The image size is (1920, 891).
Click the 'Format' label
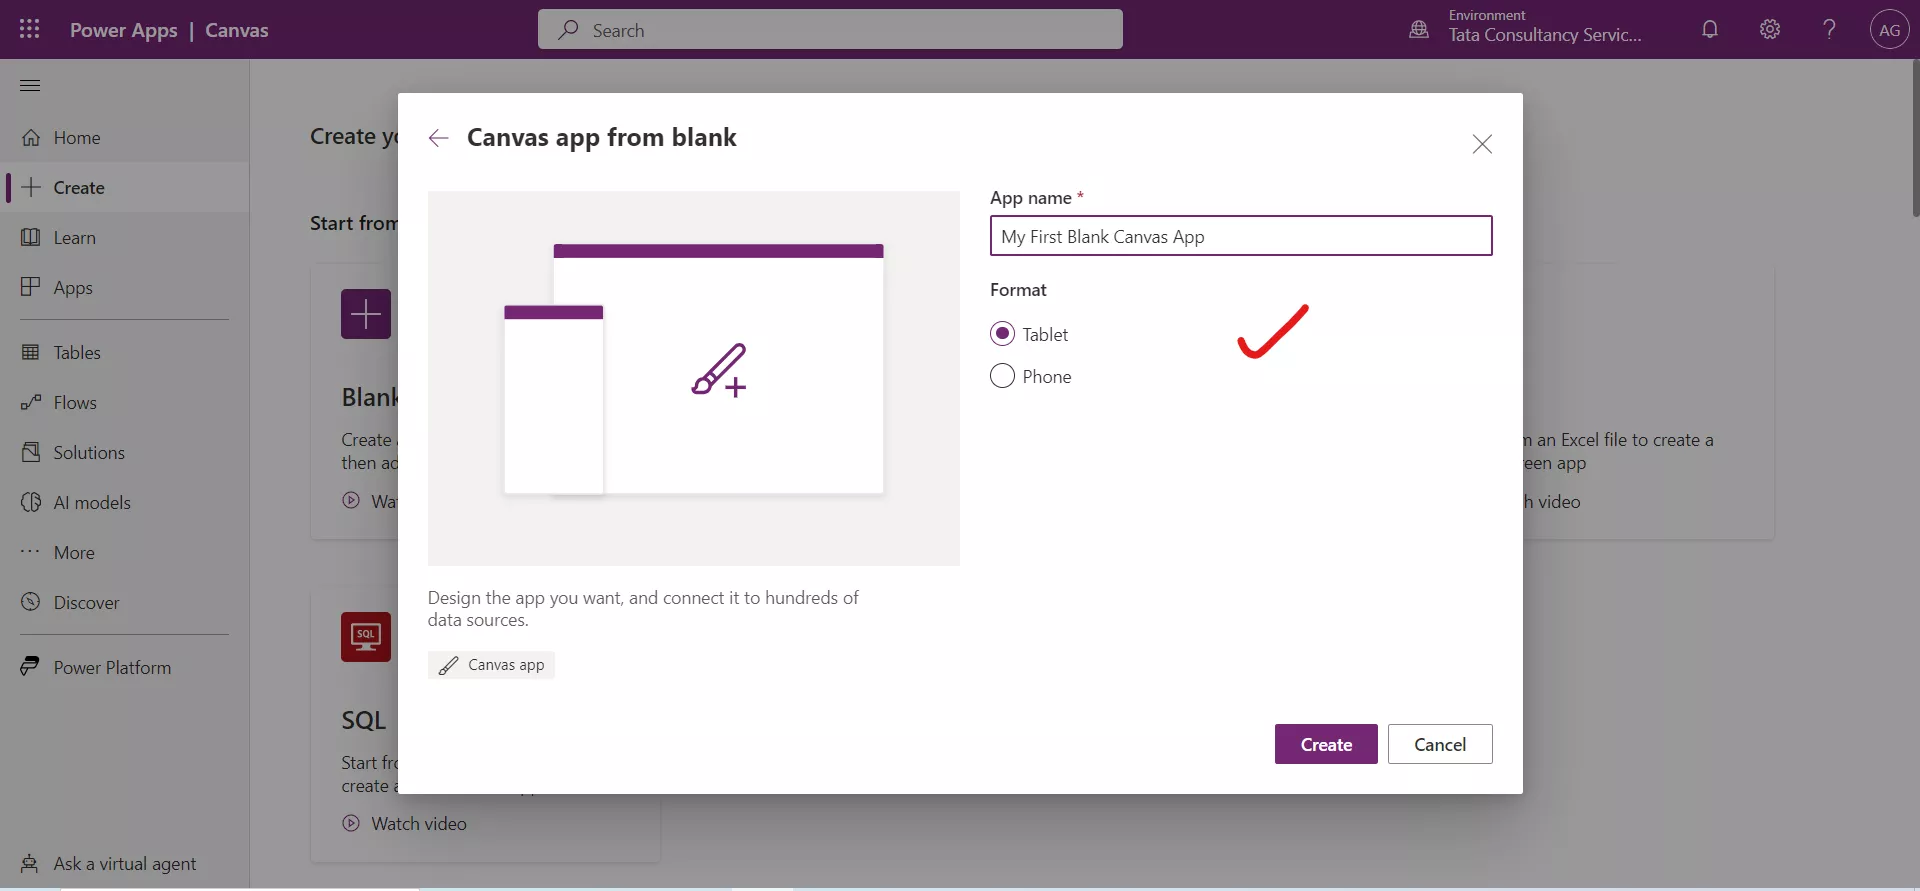coord(1018,290)
